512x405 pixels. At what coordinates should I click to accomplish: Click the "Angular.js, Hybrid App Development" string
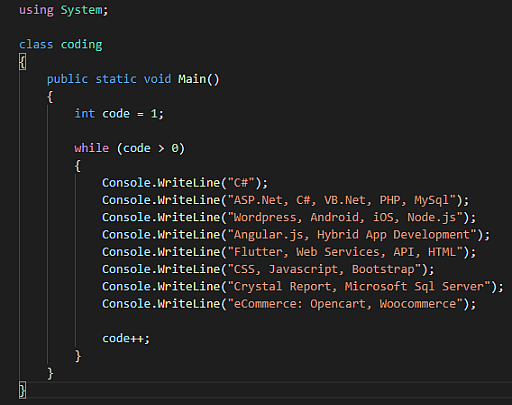[x=352, y=235]
